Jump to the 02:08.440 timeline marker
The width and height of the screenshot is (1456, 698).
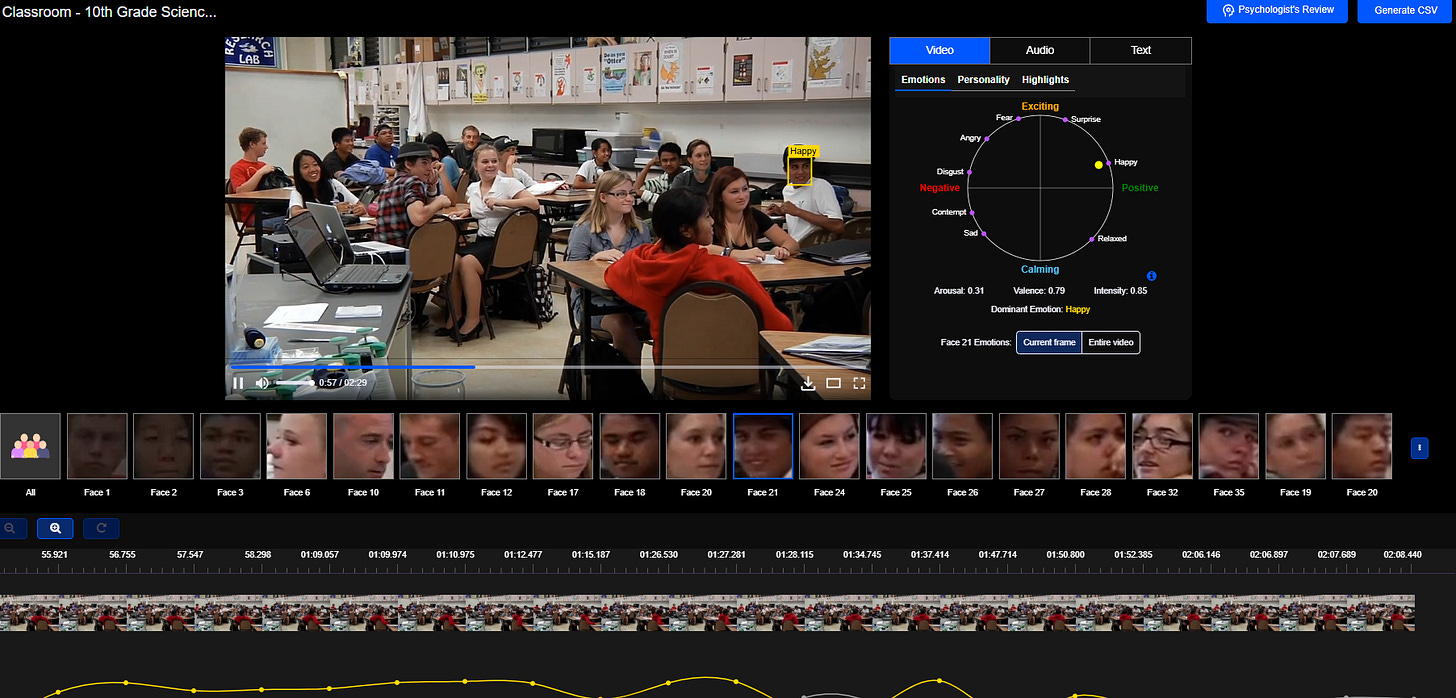tap(1402, 554)
